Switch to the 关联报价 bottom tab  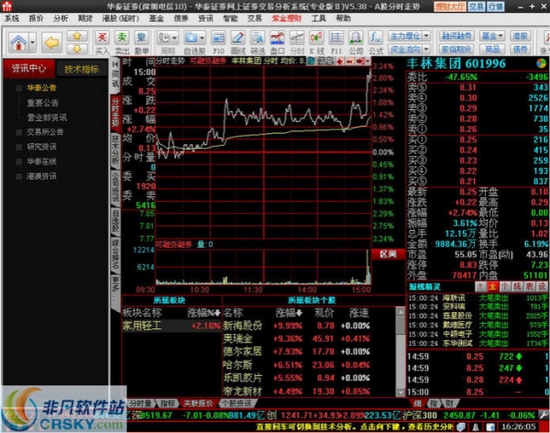[x=198, y=404]
